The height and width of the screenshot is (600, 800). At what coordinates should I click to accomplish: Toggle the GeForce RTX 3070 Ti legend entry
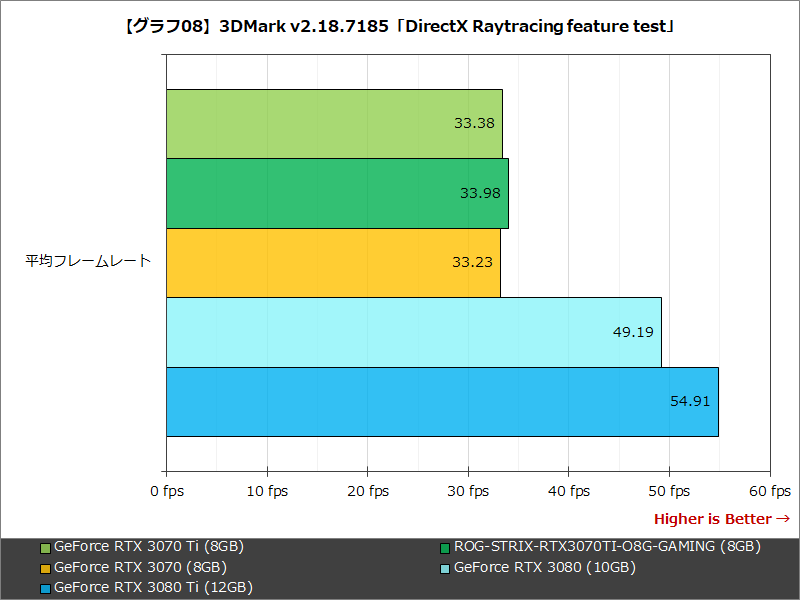click(150, 547)
